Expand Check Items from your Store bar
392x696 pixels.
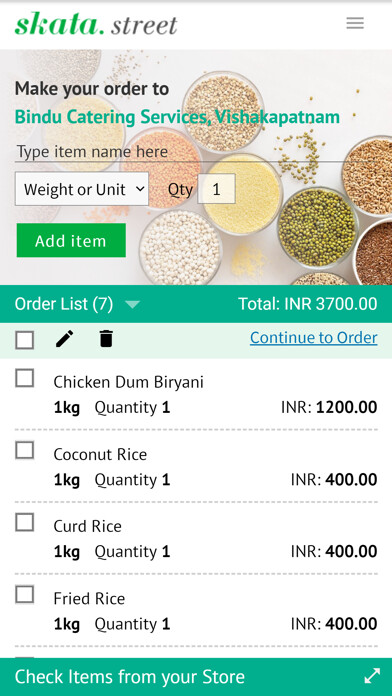tap(196, 677)
